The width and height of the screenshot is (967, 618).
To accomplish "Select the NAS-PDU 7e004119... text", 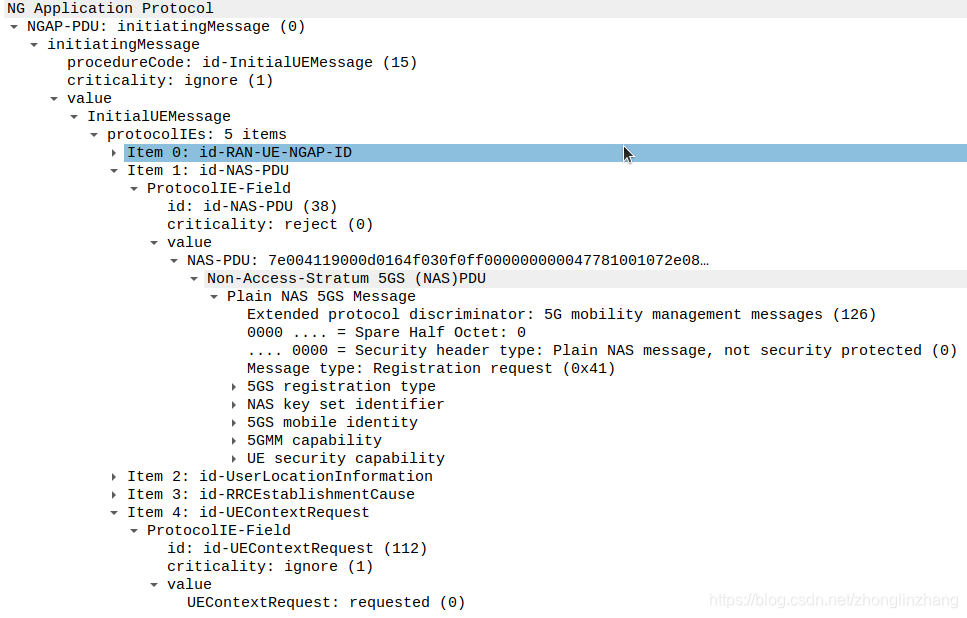I will point(448,260).
